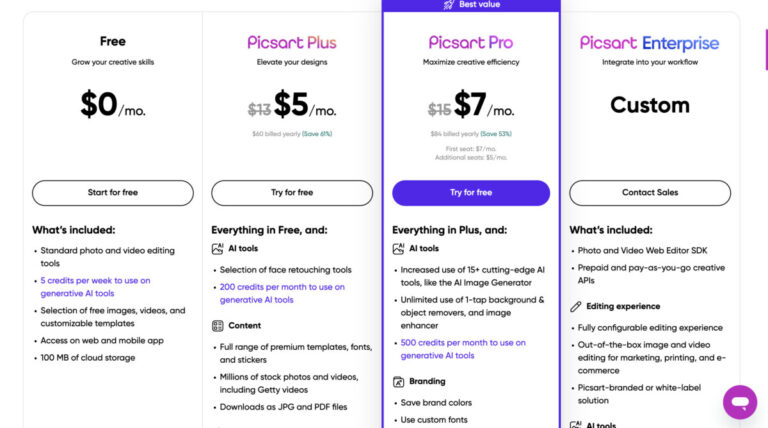Click the Content icon in the Plus plan
The image size is (768, 428).
pos(218,326)
